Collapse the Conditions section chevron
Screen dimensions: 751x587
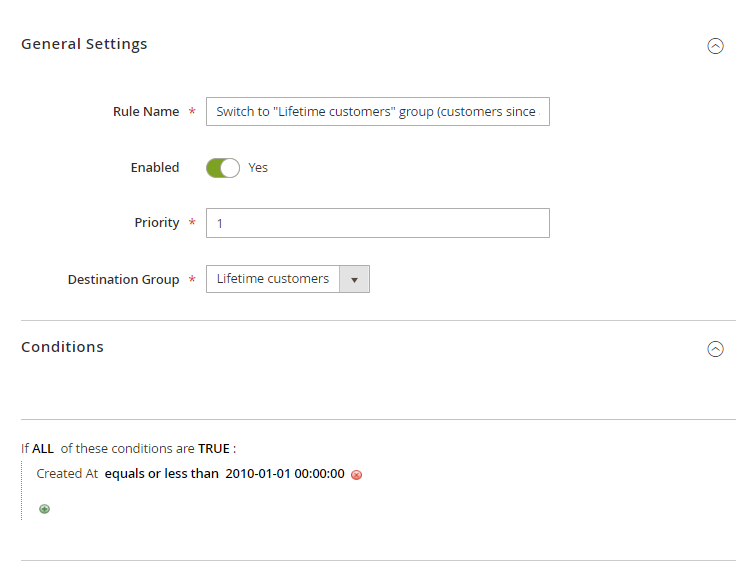pyautogui.click(x=715, y=349)
